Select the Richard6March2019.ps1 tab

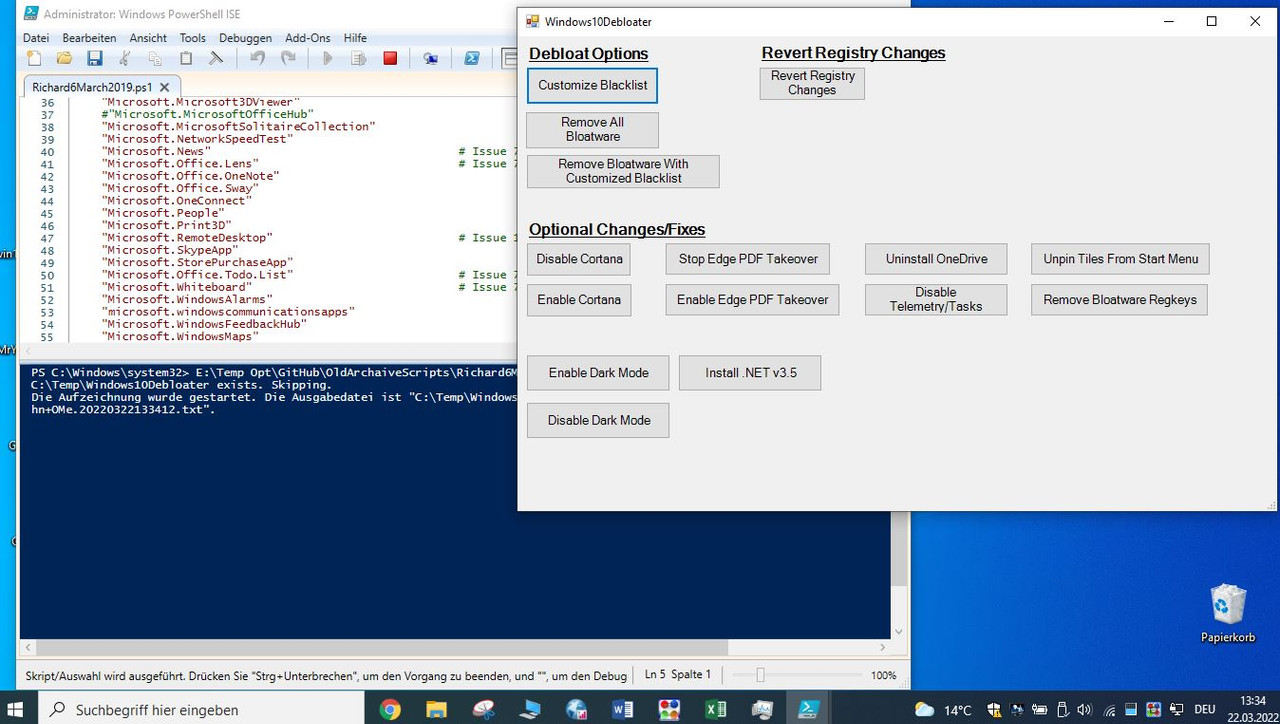click(x=95, y=86)
